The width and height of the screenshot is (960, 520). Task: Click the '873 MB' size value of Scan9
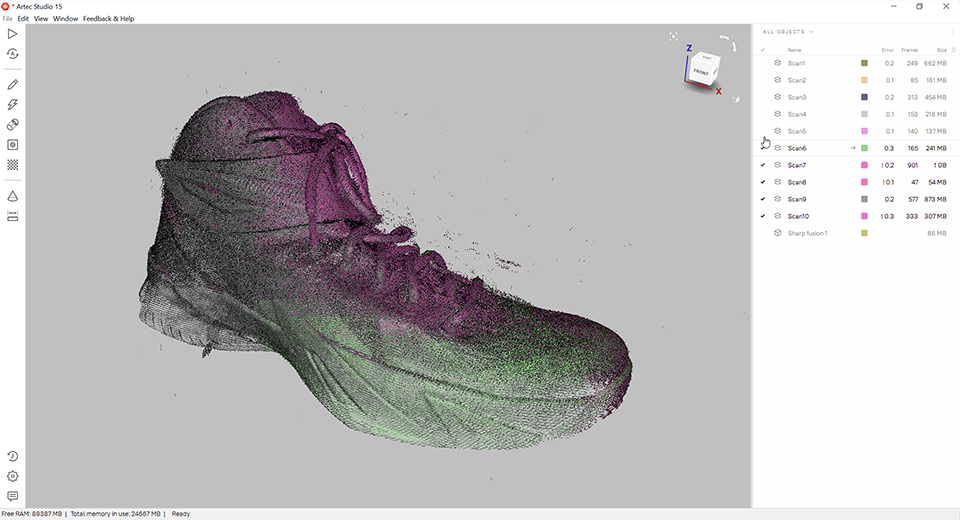936,199
